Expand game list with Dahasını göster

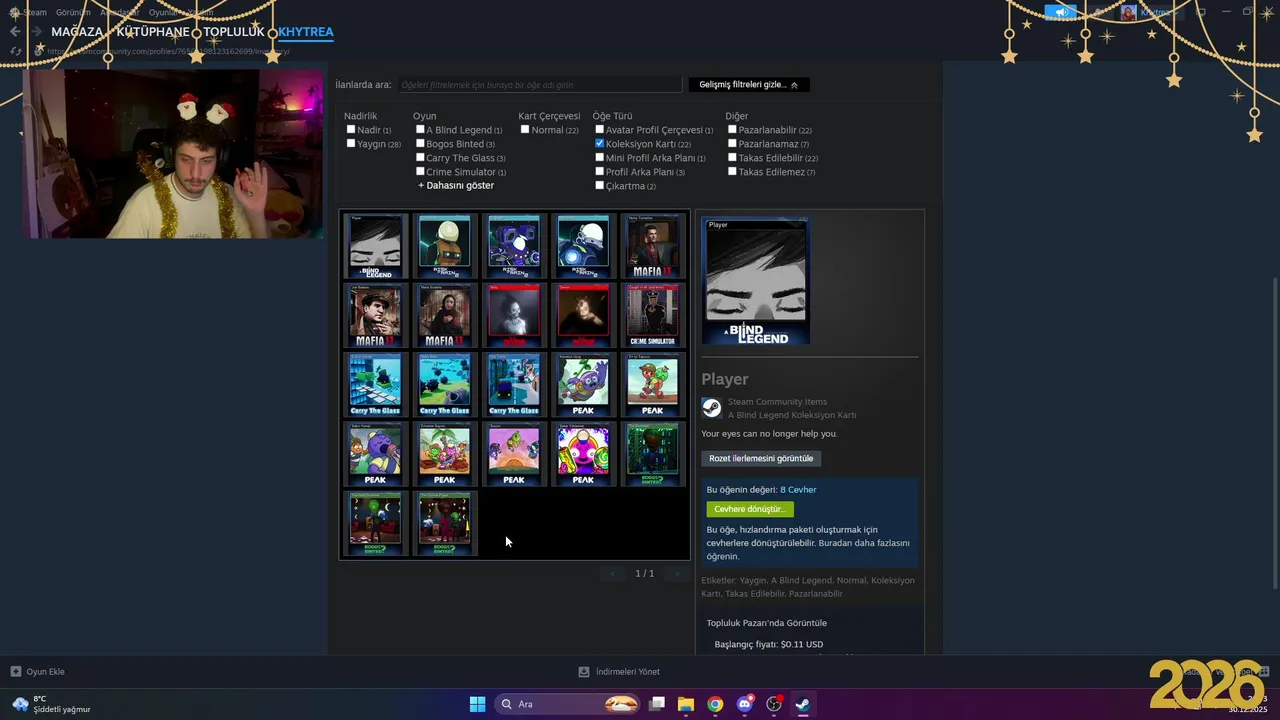tap(456, 185)
